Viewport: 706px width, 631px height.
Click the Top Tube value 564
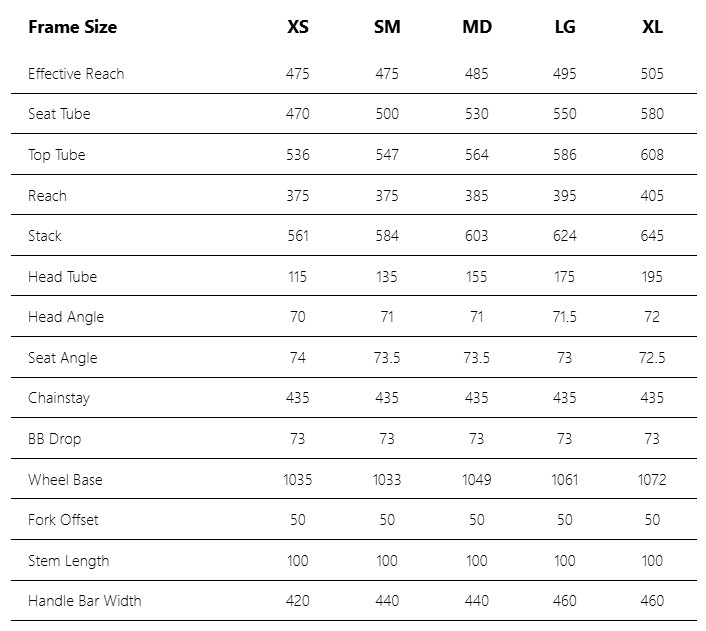pyautogui.click(x=476, y=155)
